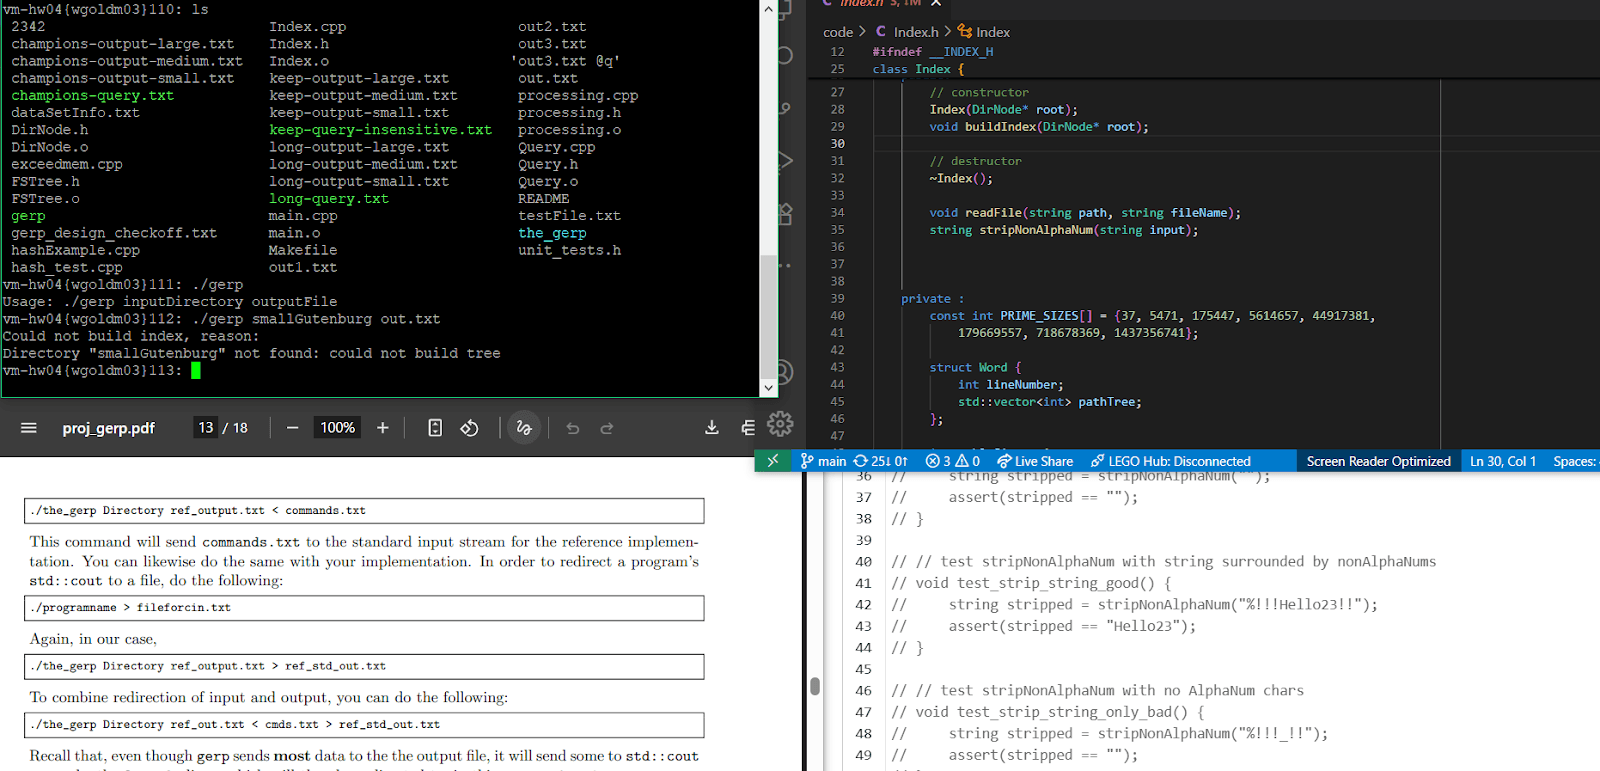Redo the PDF annotation
Image resolution: width=1600 pixels, height=771 pixels.
click(607, 428)
